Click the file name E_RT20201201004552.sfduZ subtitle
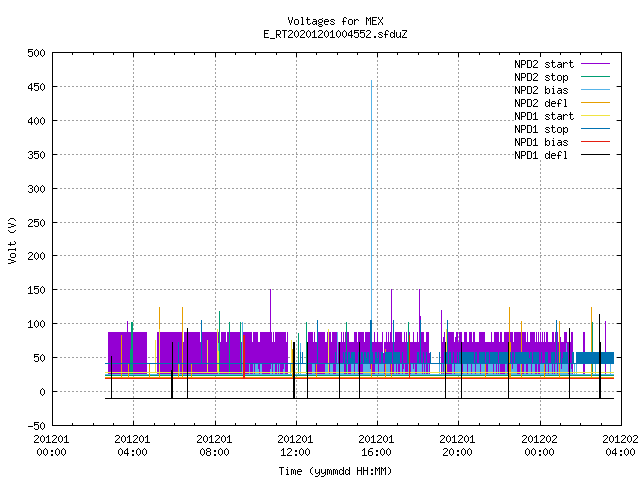640x480 pixels. point(335,34)
